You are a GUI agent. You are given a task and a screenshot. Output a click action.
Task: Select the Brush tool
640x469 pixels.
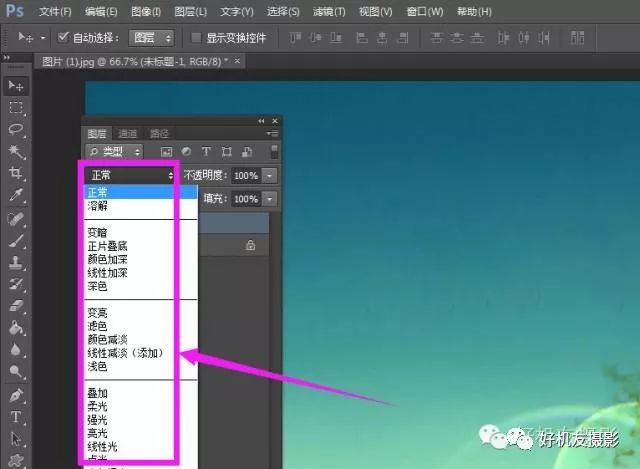(x=16, y=240)
